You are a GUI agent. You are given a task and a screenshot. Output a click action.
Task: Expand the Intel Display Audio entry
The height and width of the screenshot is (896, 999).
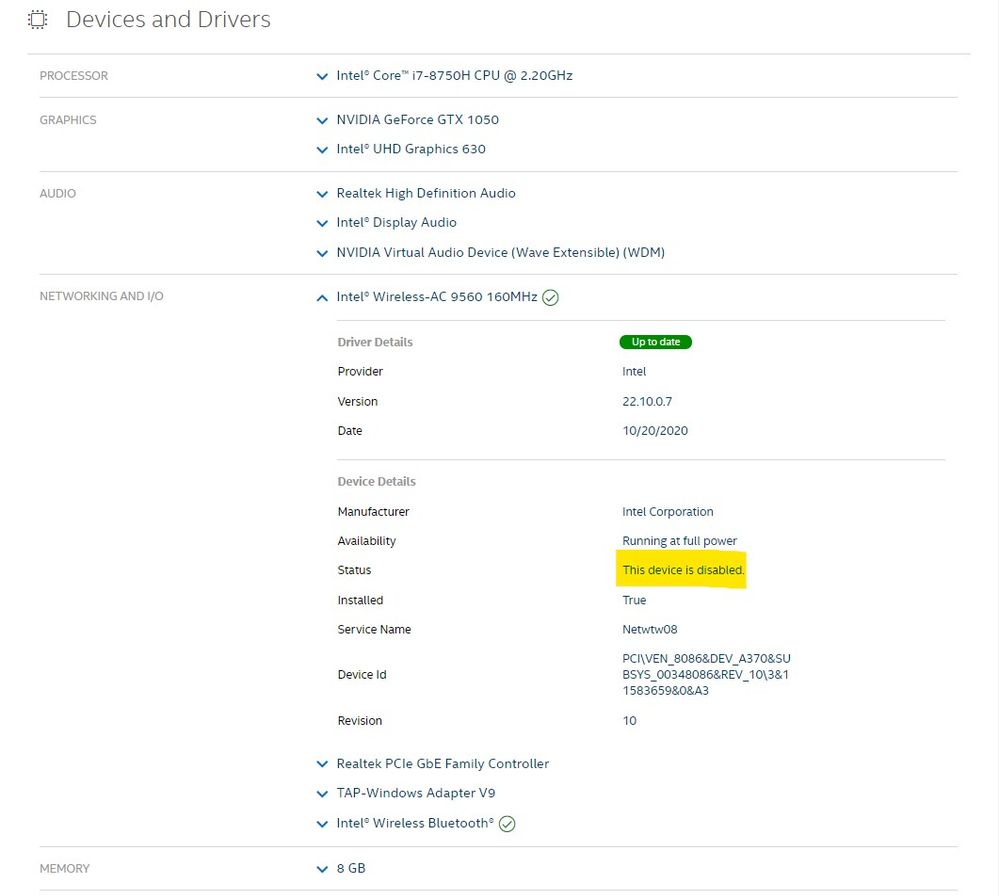point(322,223)
